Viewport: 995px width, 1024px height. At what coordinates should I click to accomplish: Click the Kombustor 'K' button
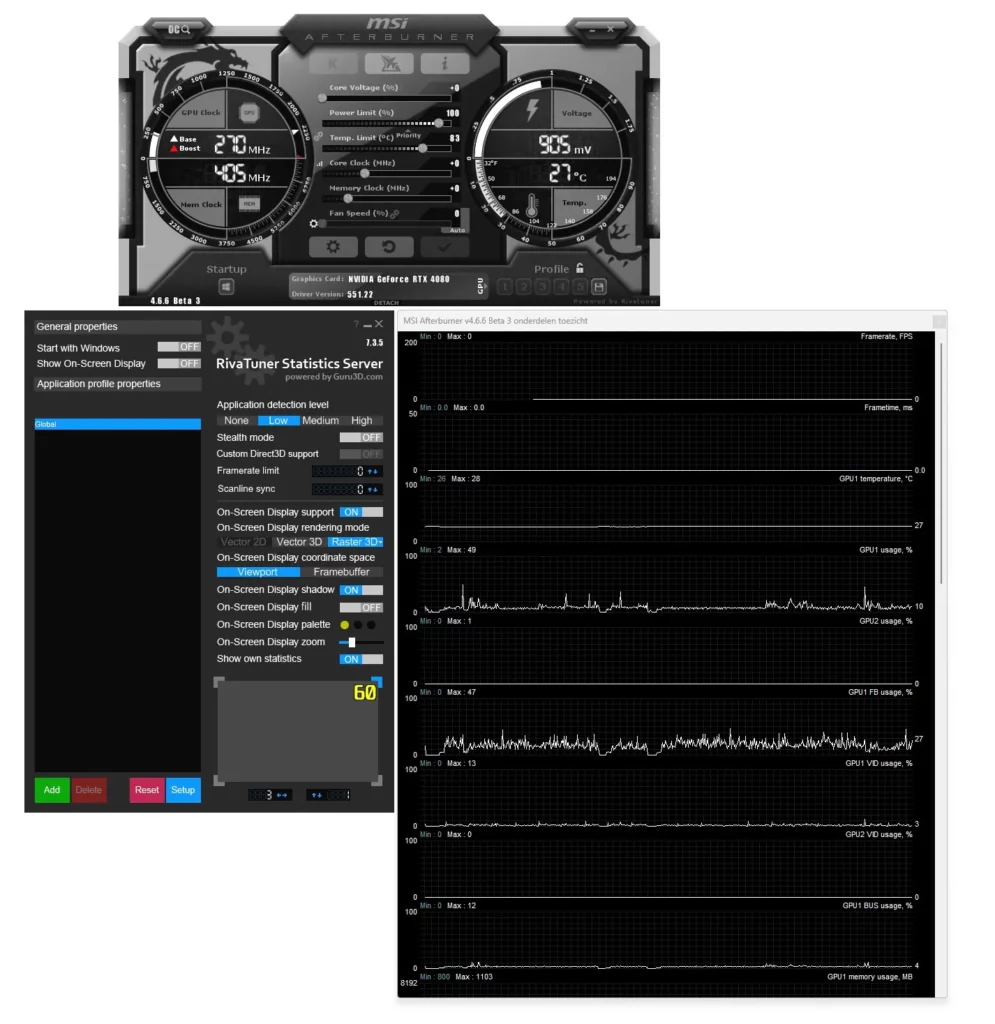click(333, 64)
